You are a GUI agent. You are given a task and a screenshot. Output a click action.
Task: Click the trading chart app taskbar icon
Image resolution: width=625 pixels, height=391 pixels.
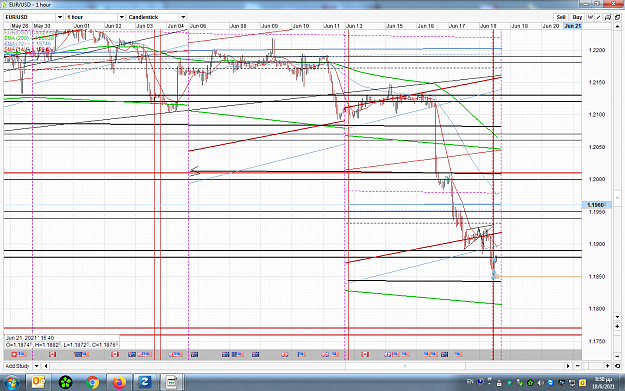point(171,383)
